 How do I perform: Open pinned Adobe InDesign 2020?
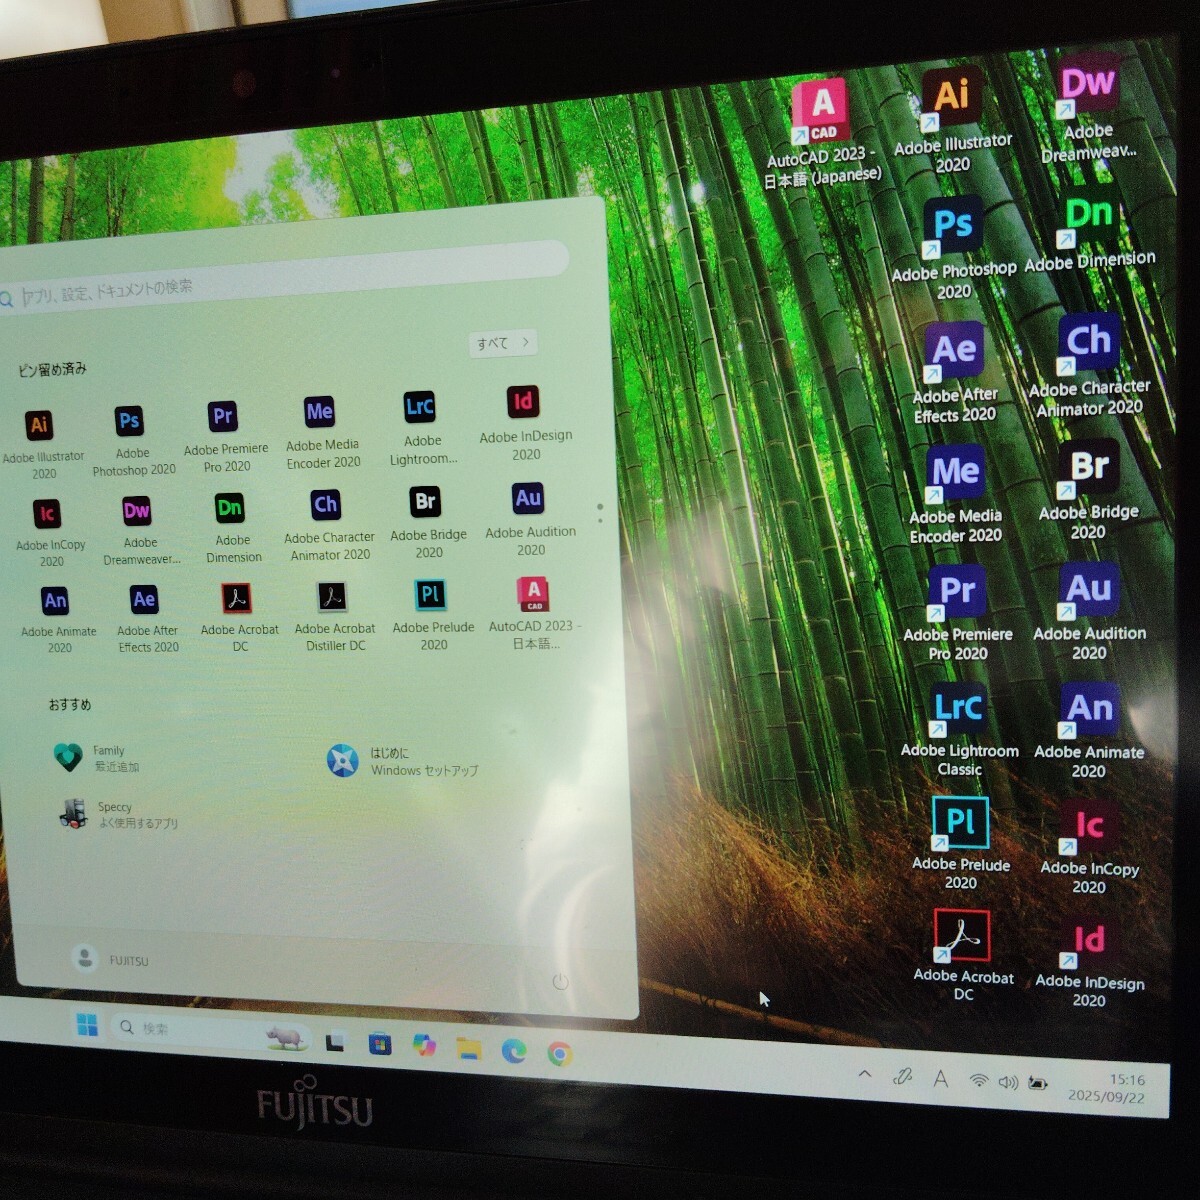tap(524, 423)
